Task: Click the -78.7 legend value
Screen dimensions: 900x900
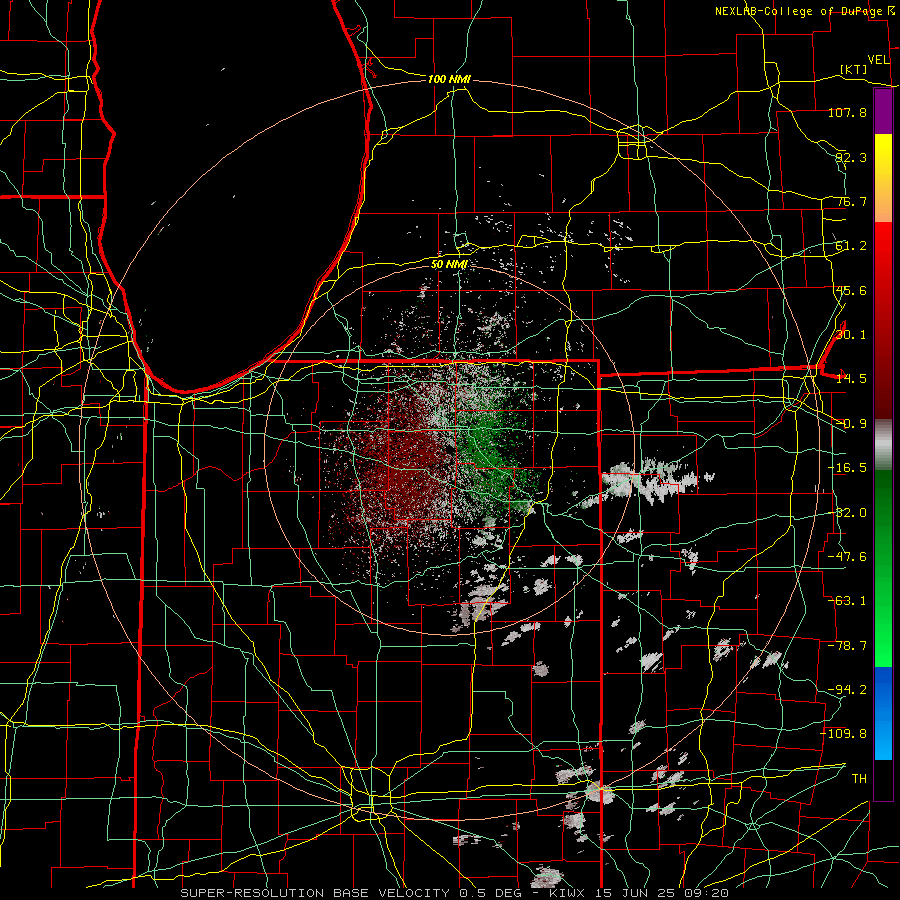Action: tap(847, 646)
